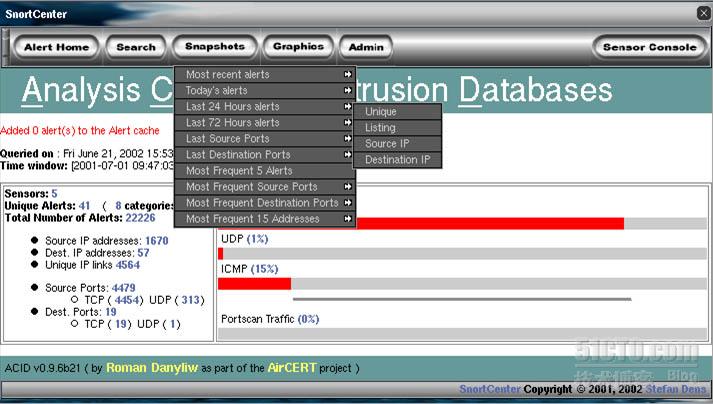
Task: Launch the Sensor Console
Action: 649,47
